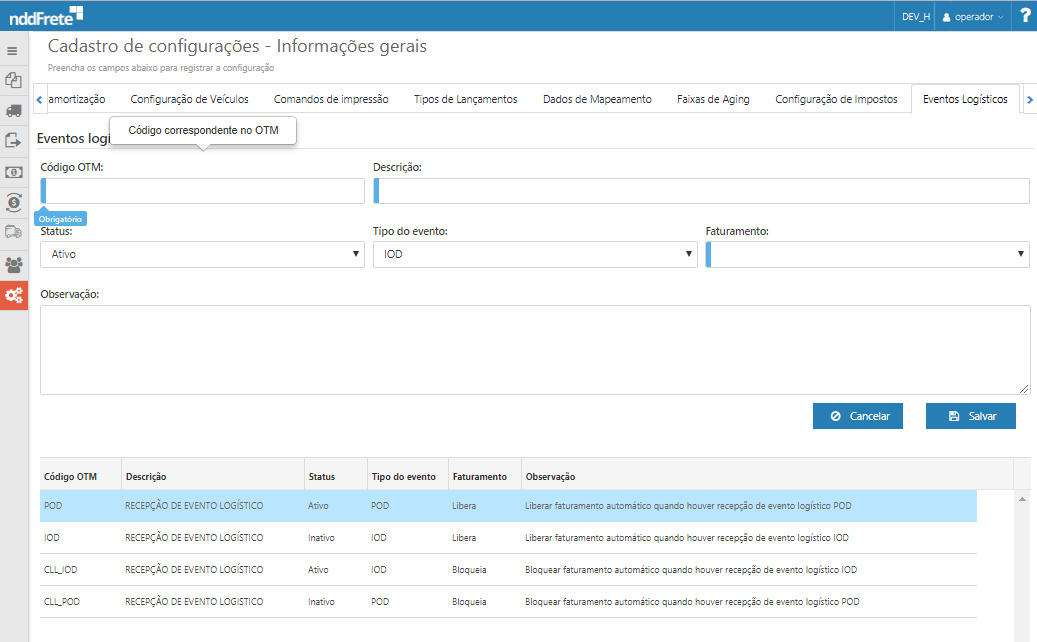
Task: Open the Status dropdown
Action: (202, 254)
